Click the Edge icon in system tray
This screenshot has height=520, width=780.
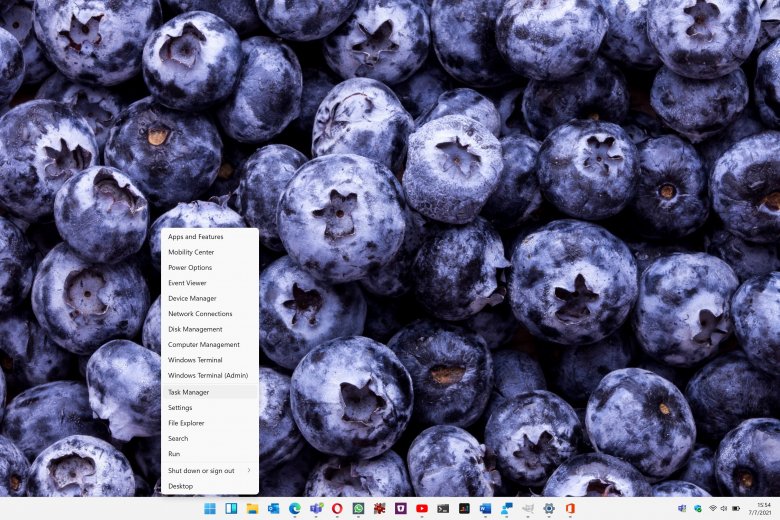click(698, 509)
